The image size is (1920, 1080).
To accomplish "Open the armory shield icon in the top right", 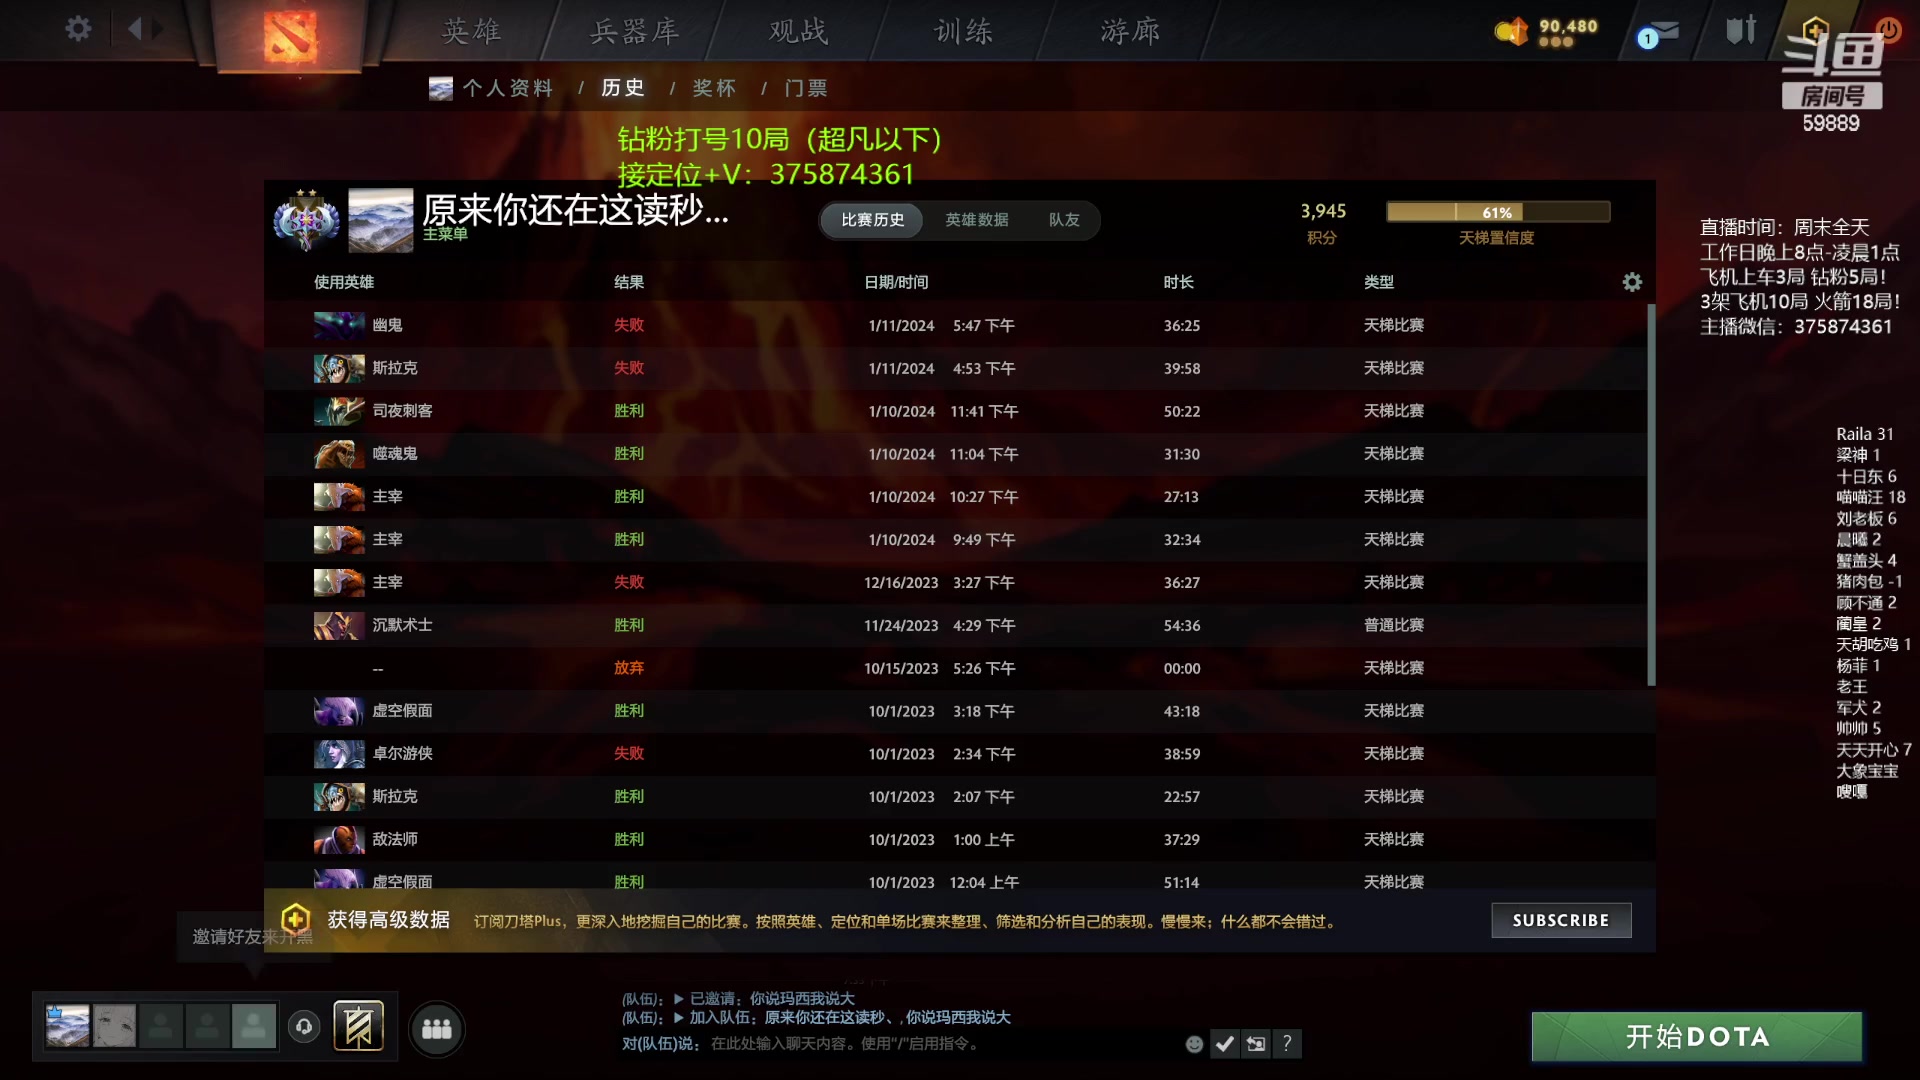I will [1741, 30].
